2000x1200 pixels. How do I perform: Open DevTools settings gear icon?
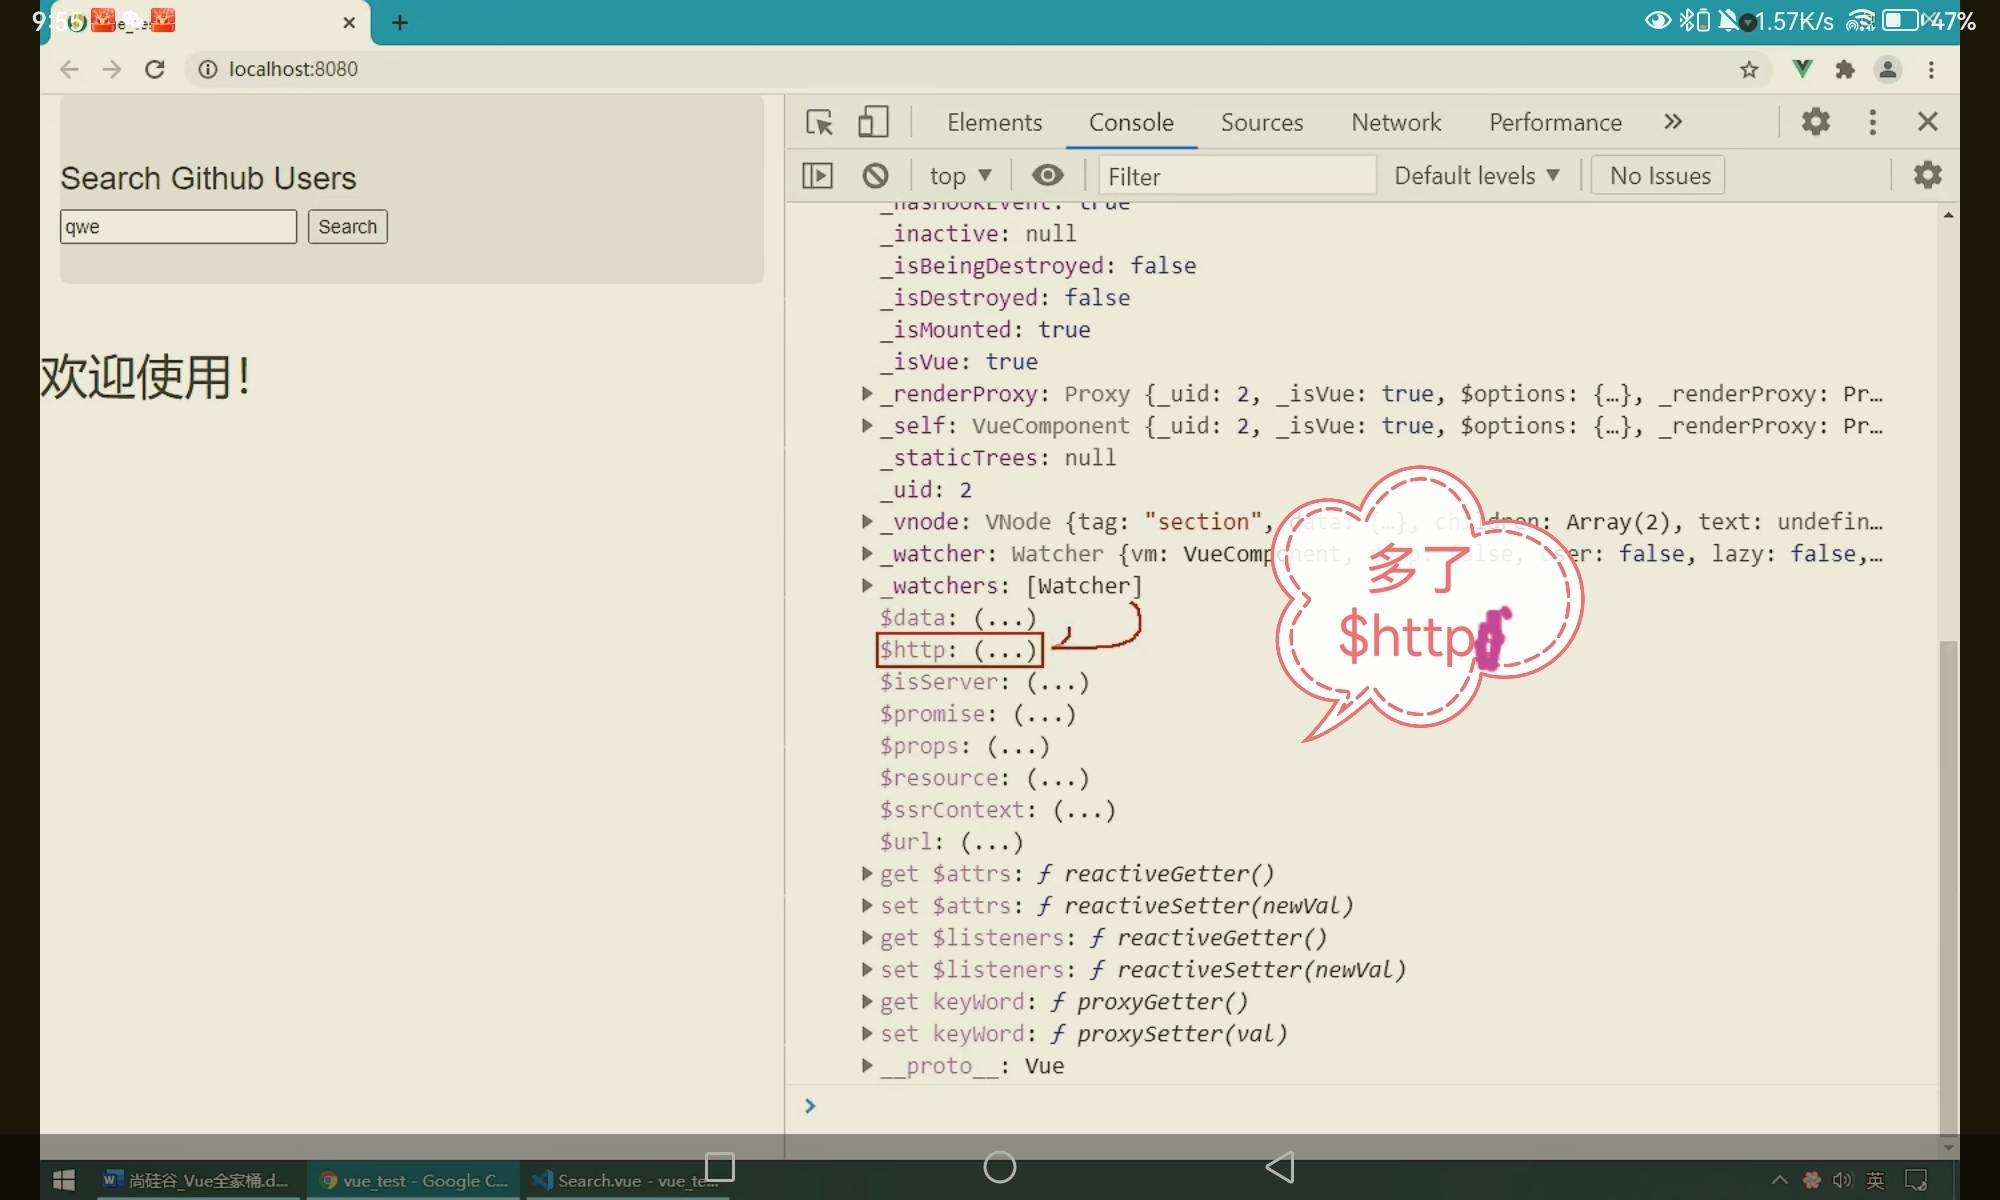pyautogui.click(x=1815, y=122)
